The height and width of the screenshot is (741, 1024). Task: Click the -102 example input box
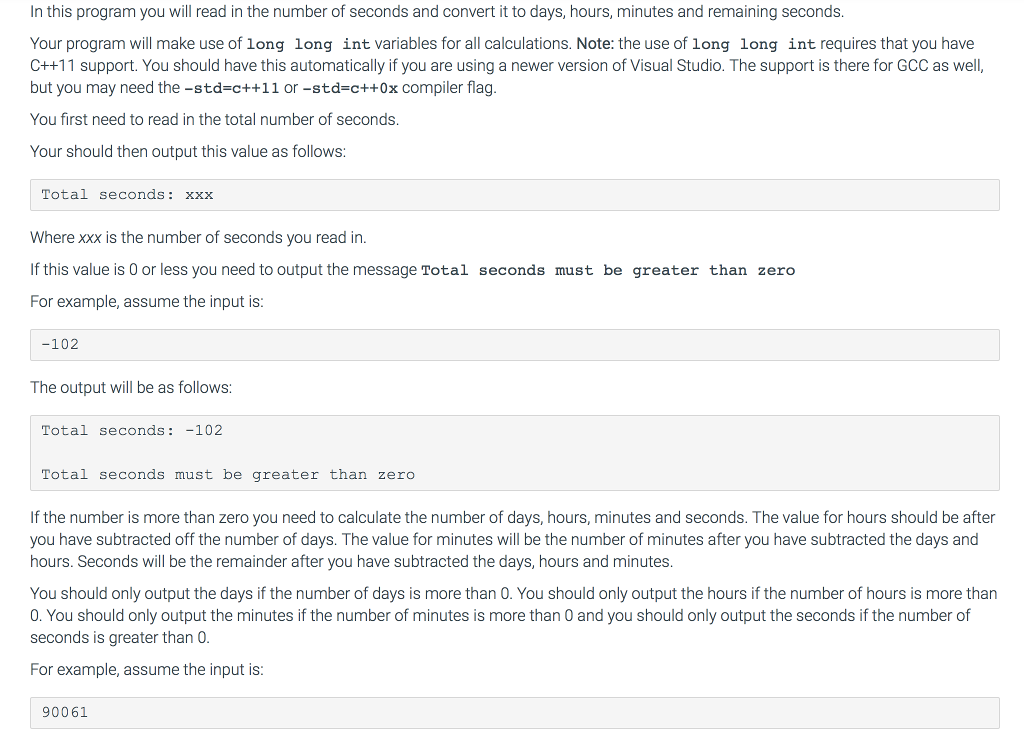(515, 345)
